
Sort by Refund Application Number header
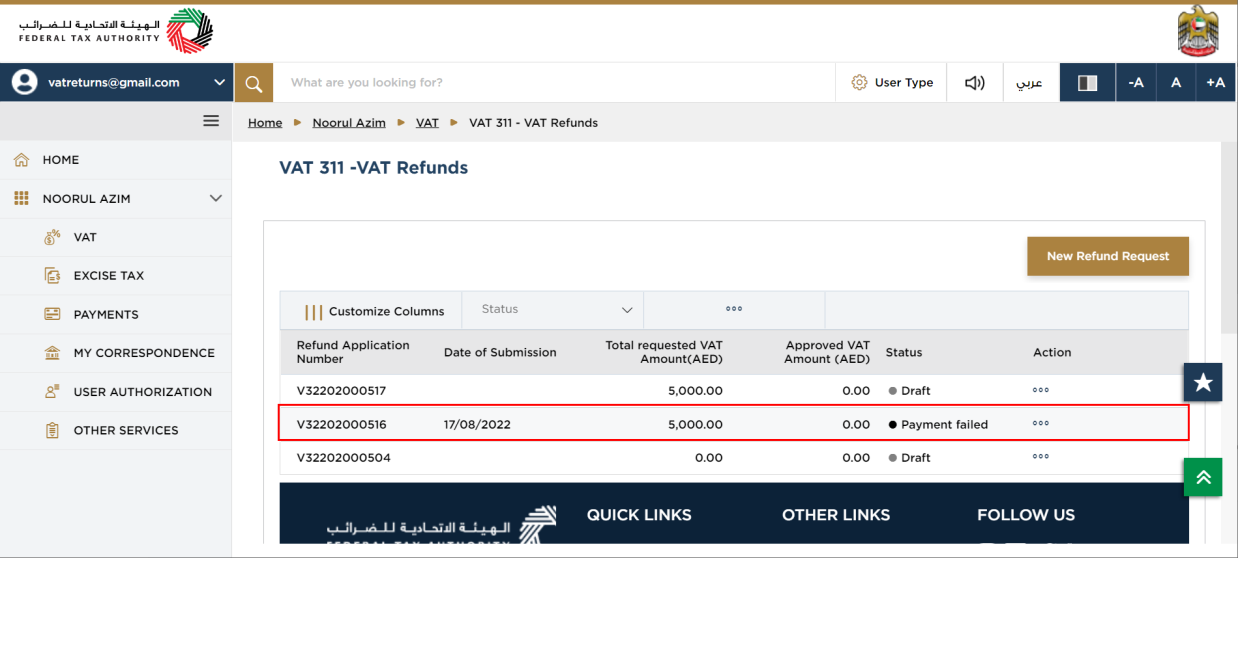pos(353,352)
